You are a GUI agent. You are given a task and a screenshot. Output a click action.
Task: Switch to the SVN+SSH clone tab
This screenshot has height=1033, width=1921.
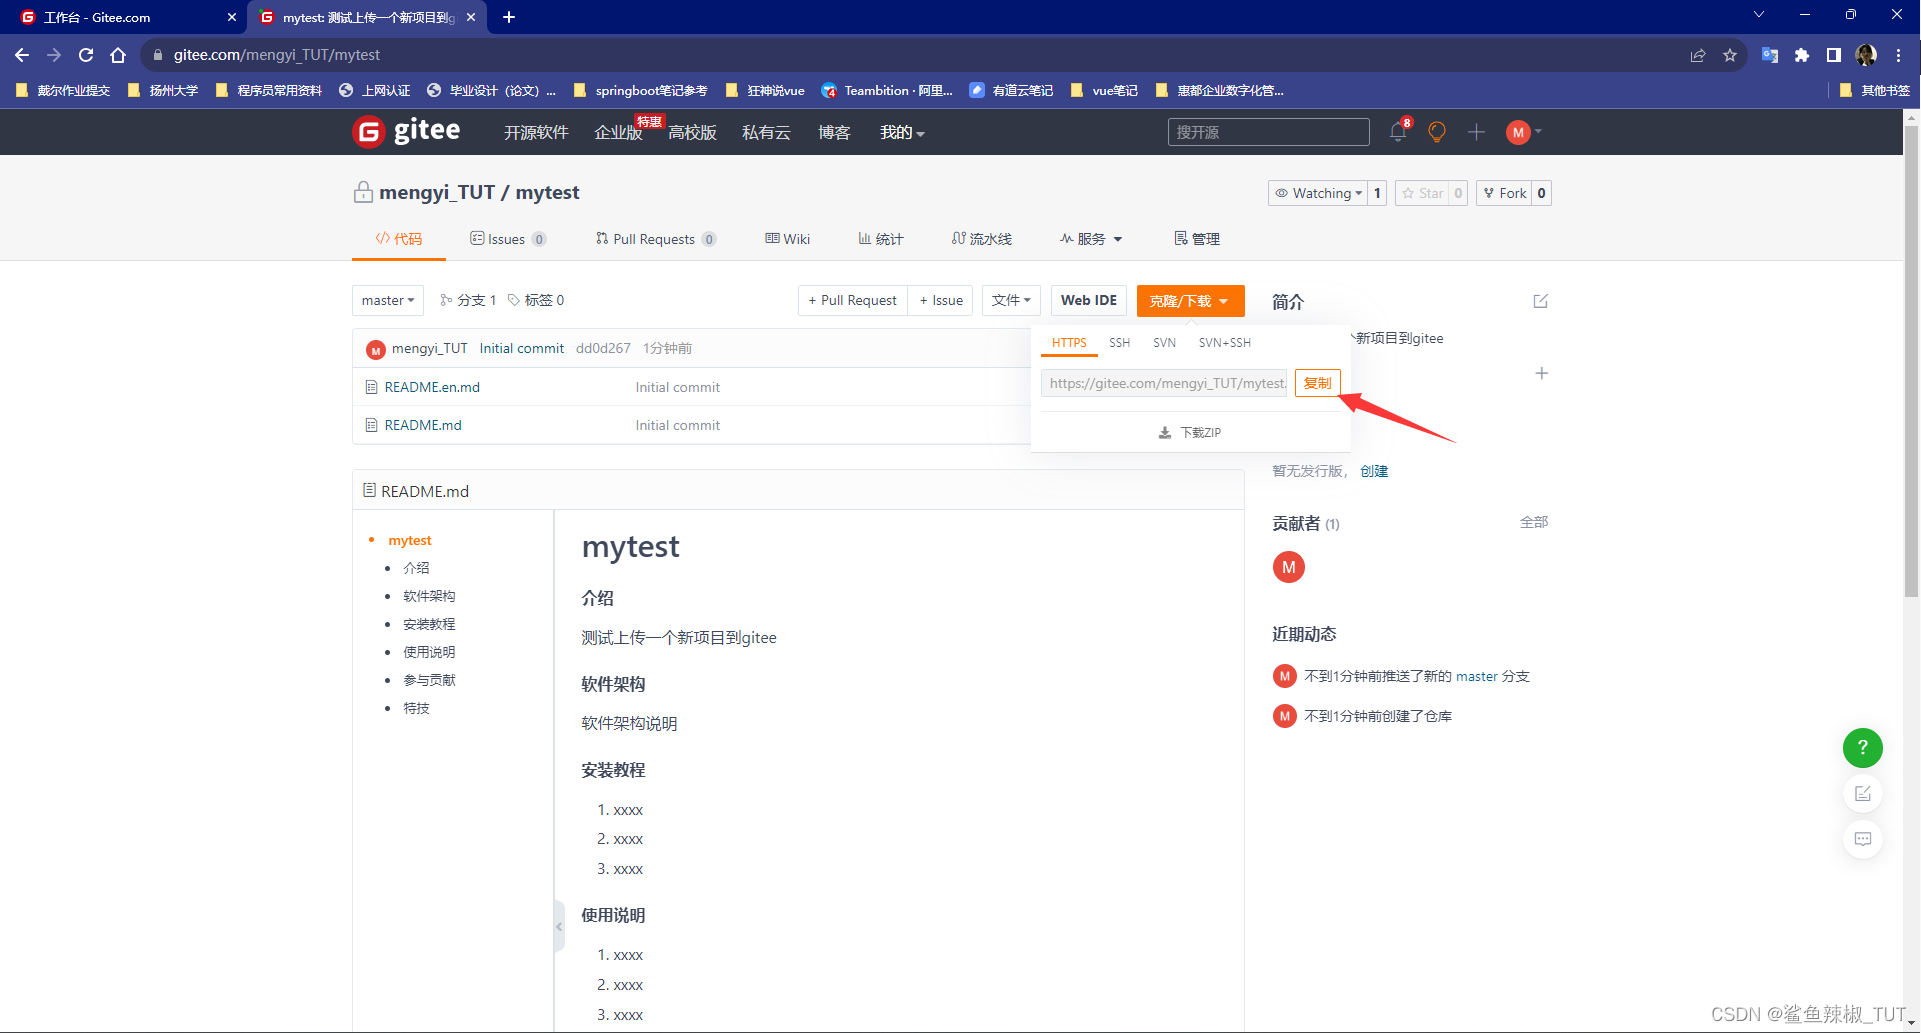pyautogui.click(x=1224, y=342)
